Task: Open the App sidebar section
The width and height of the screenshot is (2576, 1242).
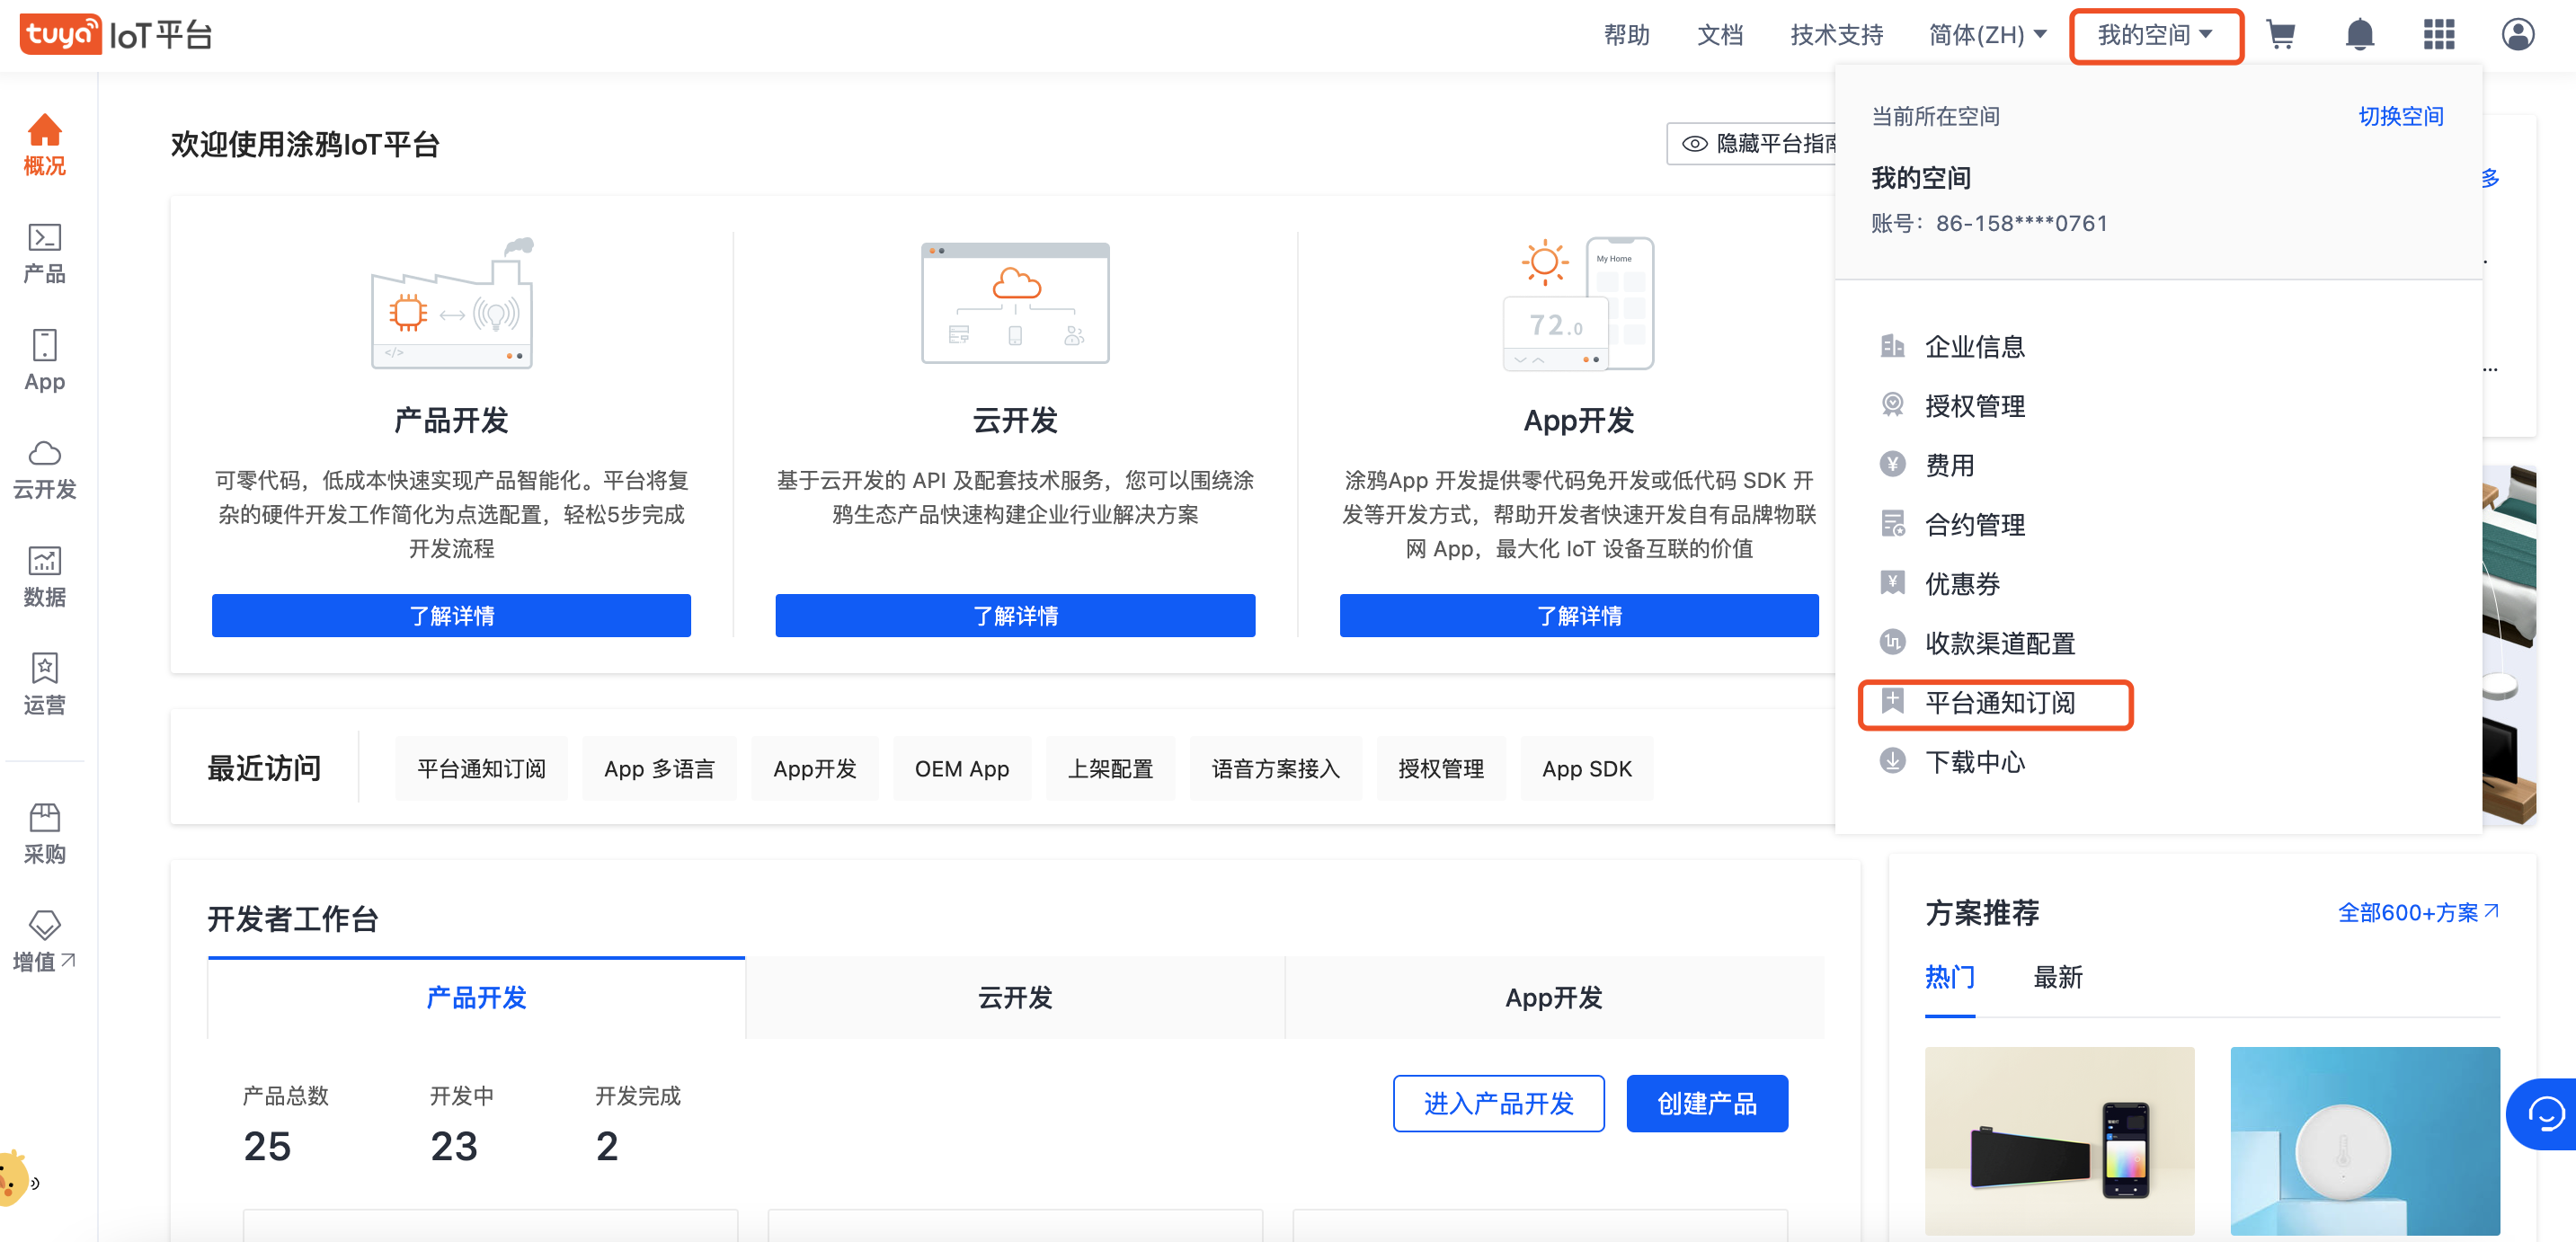Action: (45, 361)
